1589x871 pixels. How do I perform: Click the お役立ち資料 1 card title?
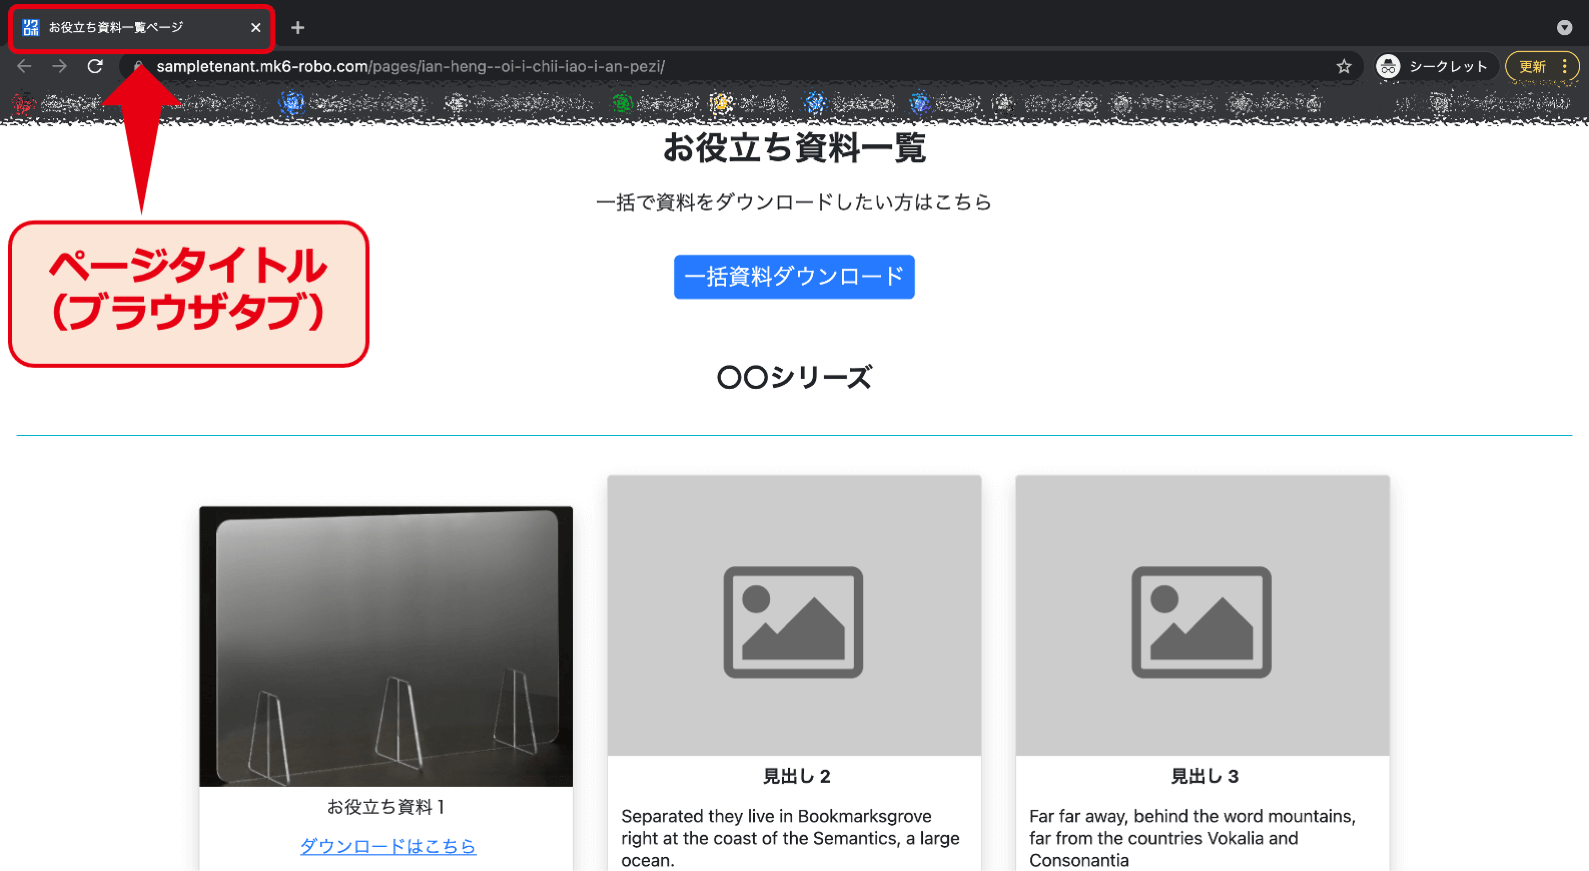tap(386, 807)
